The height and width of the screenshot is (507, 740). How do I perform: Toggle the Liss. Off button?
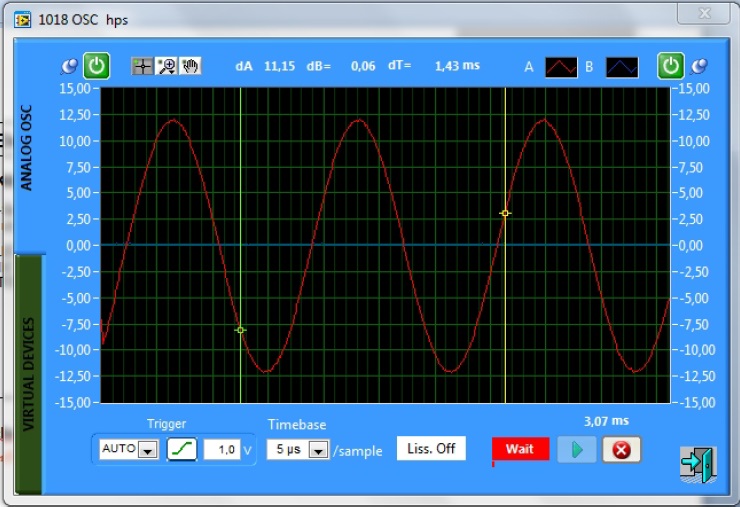point(431,448)
